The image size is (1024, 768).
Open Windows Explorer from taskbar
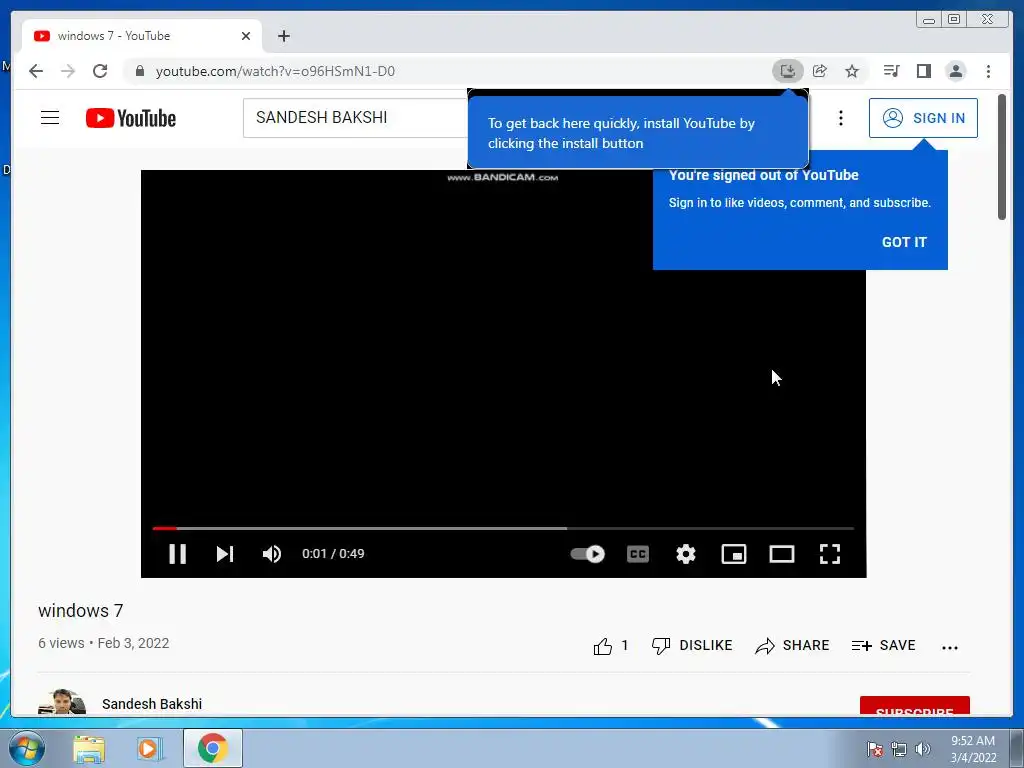coord(89,748)
